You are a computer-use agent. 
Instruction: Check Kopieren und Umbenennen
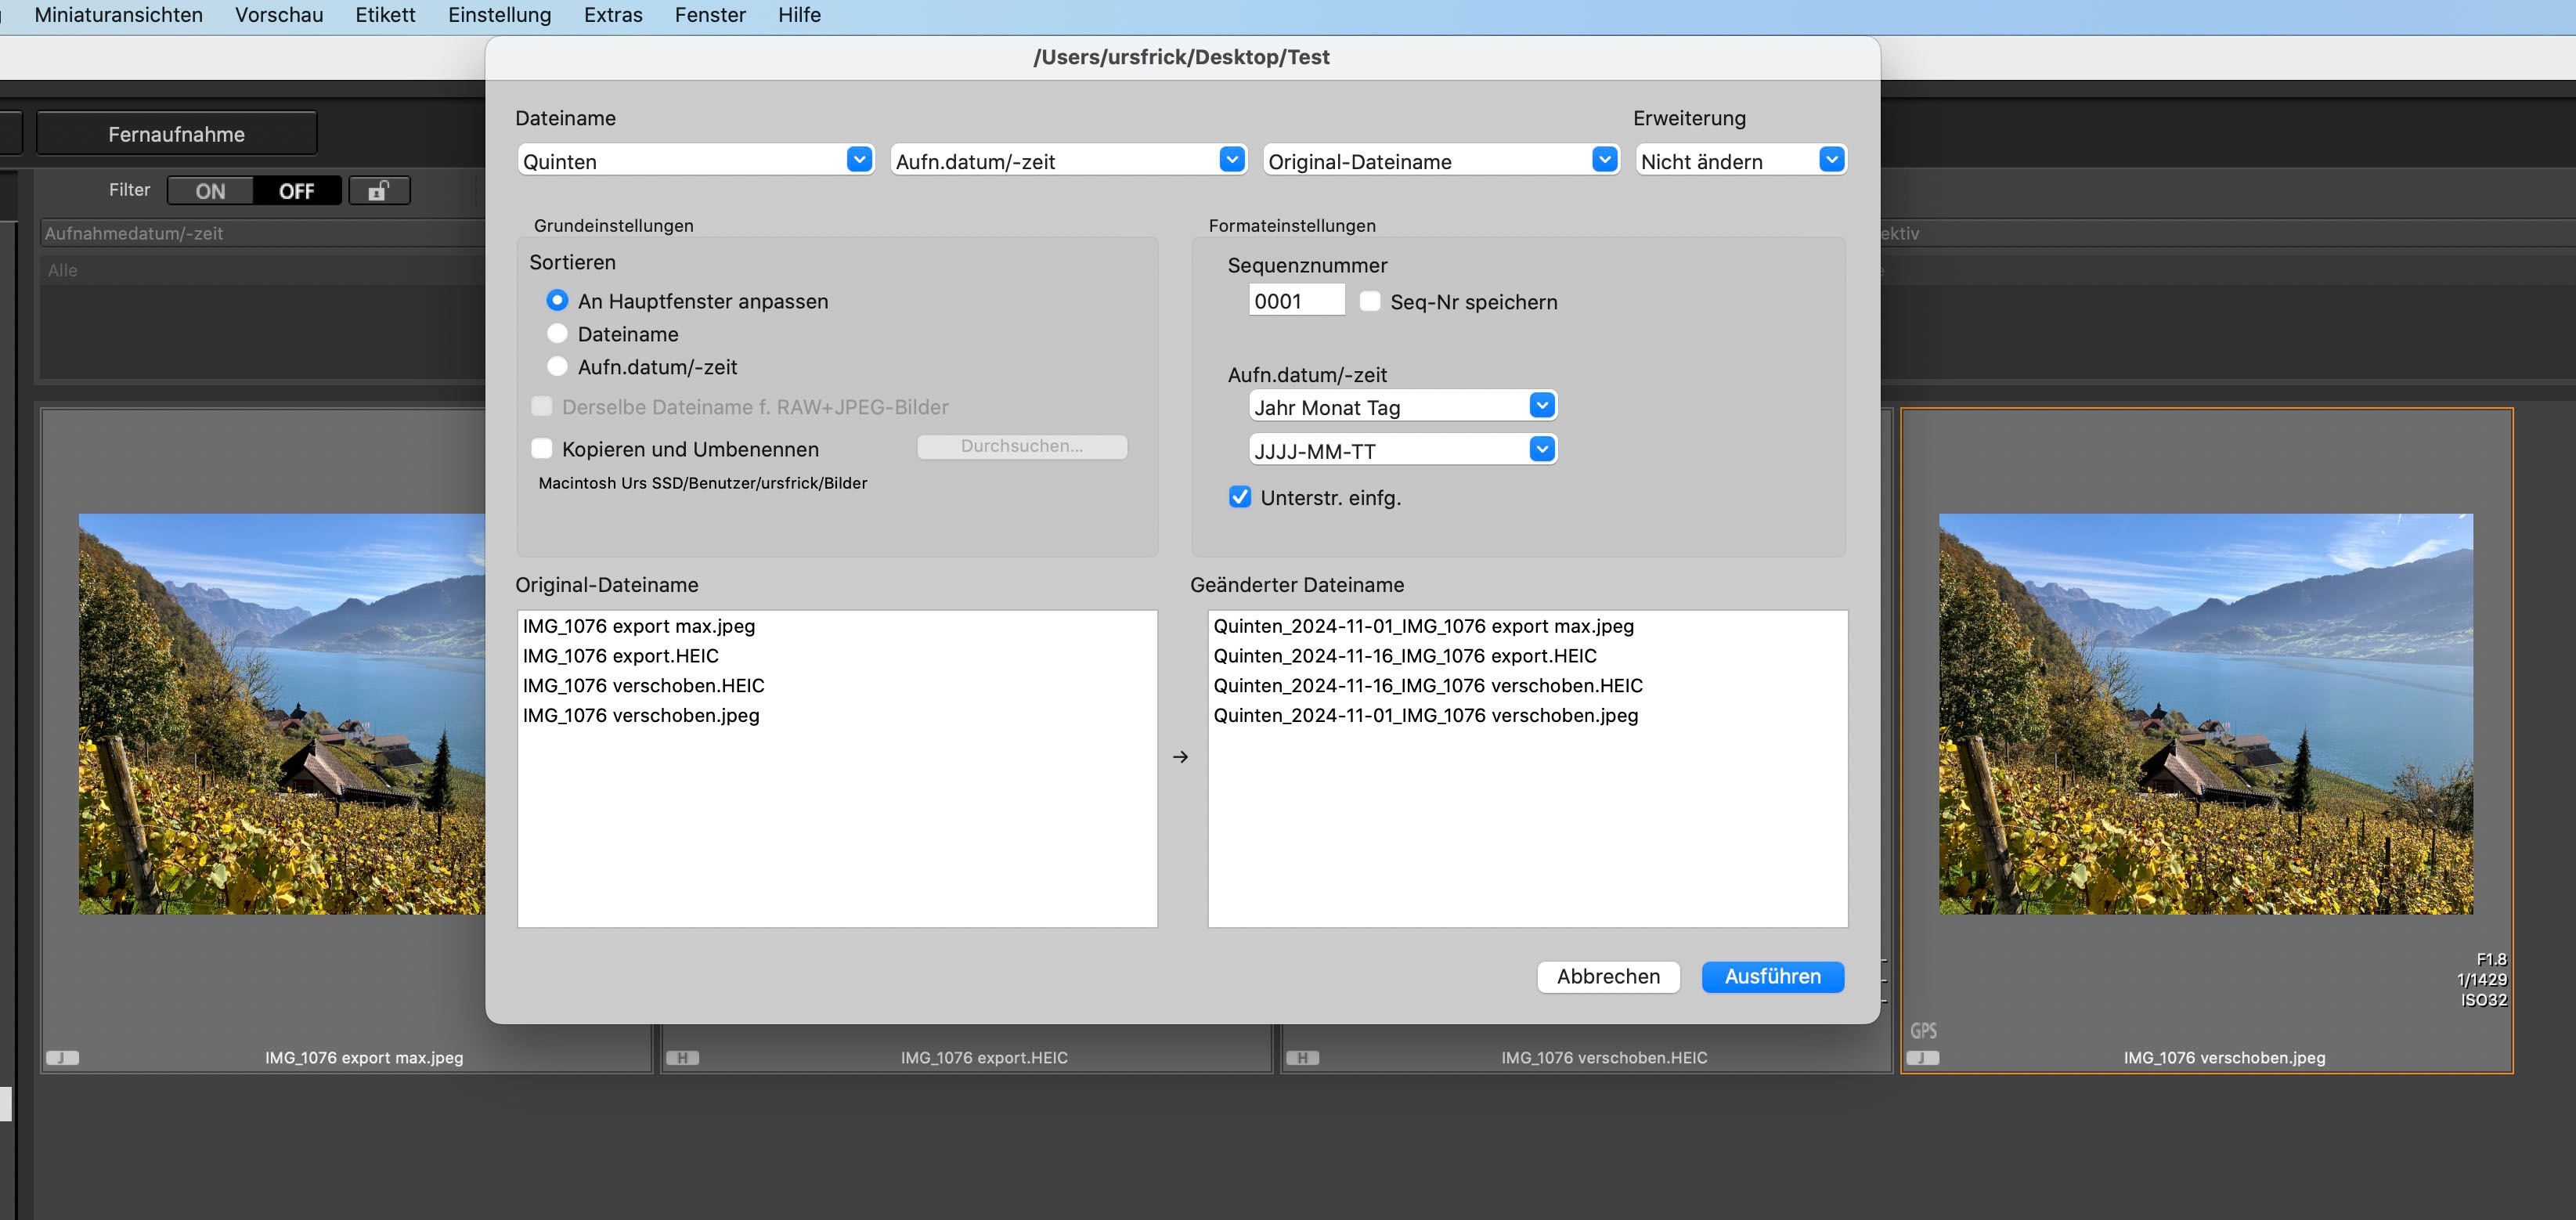(x=542, y=449)
